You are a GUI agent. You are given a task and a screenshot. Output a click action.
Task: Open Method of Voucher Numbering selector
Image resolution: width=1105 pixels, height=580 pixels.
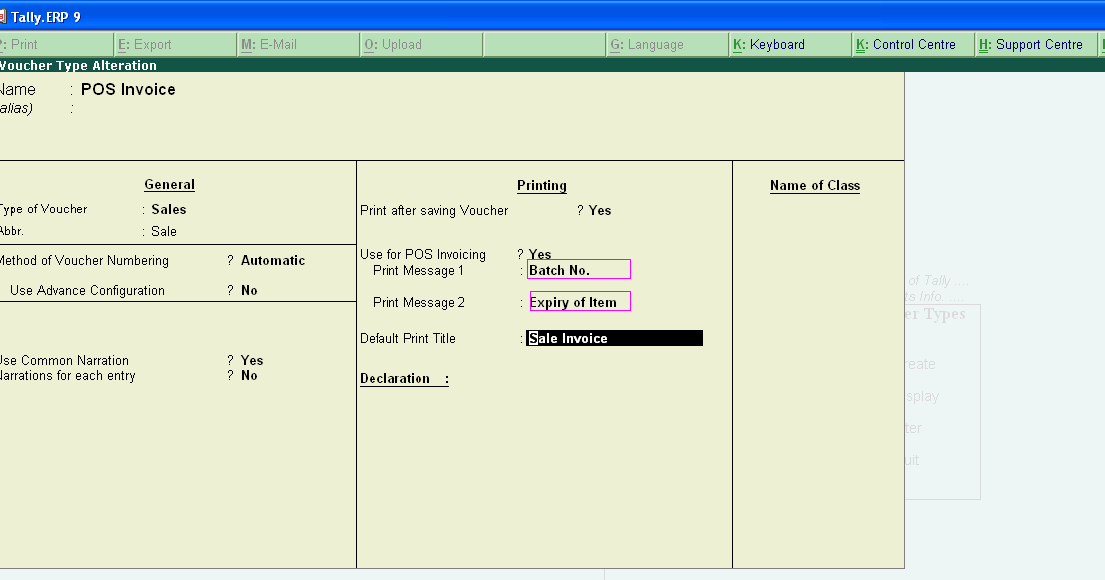click(x=271, y=260)
